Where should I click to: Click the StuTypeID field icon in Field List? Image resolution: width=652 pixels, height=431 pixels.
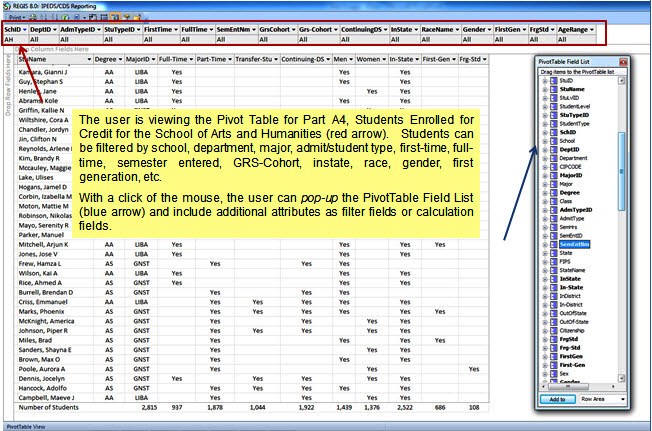[554, 115]
